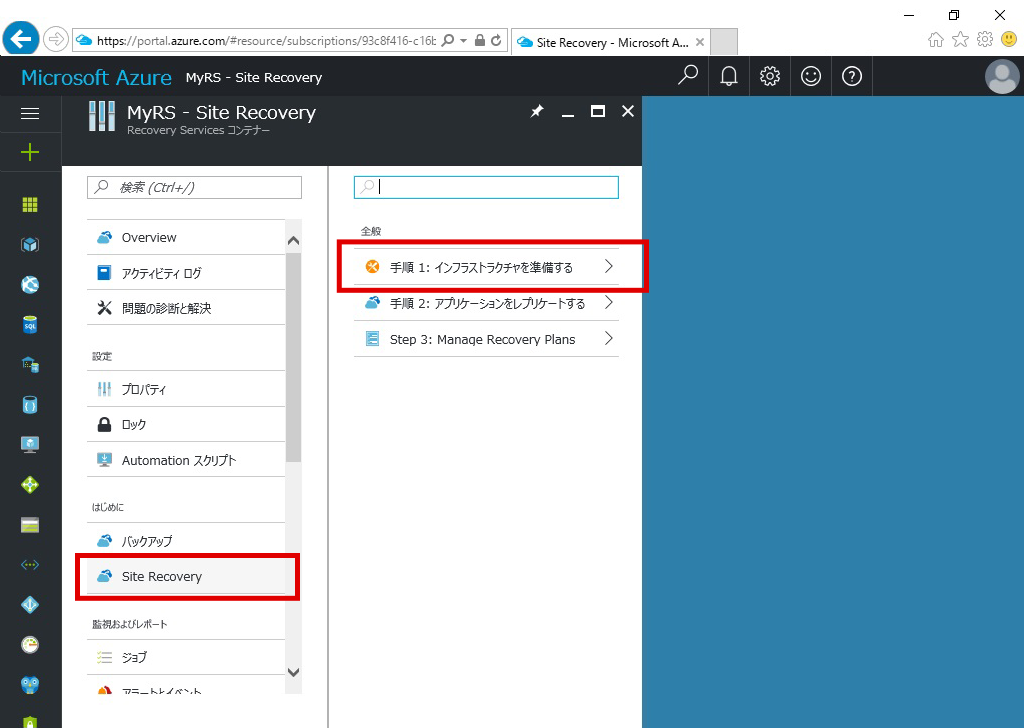This screenshot has width=1024, height=728.
Task: Open Load balancers green diamond icon
Action: tap(30, 484)
